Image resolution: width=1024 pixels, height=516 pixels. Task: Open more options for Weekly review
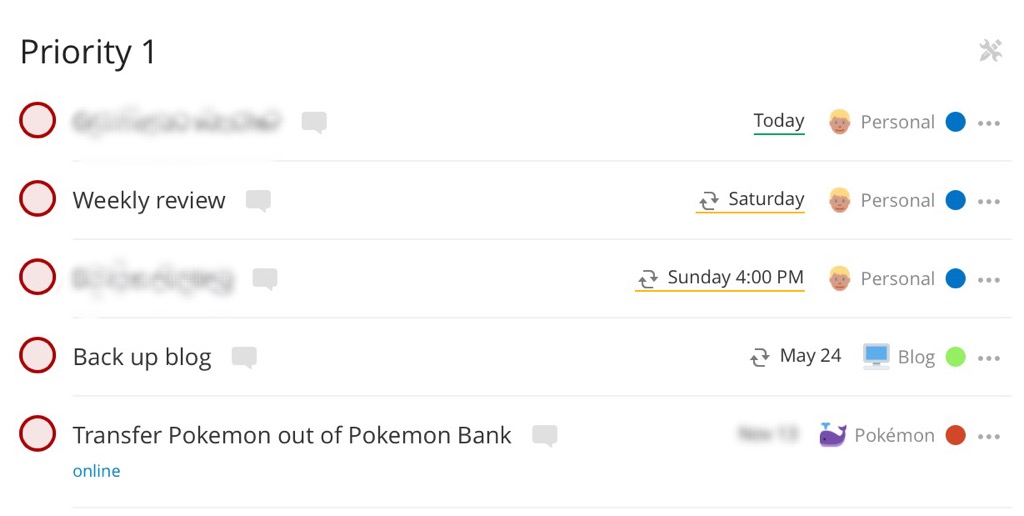click(x=989, y=201)
